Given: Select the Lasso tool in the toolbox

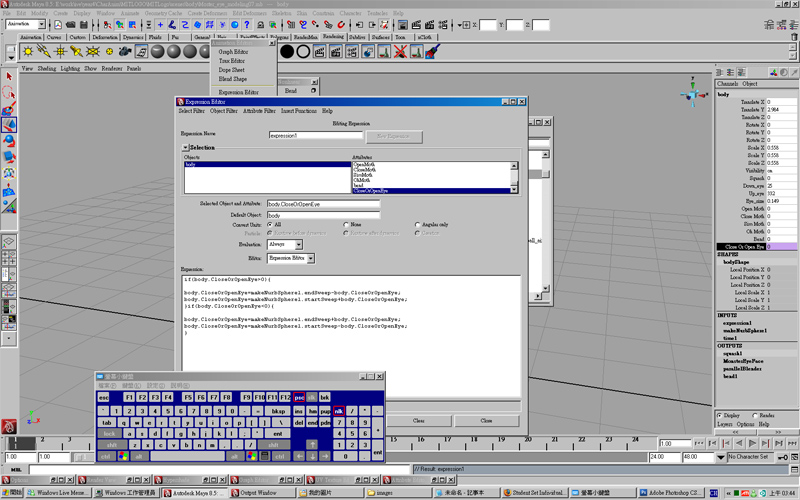Looking at the screenshot, I should (x=9, y=93).
